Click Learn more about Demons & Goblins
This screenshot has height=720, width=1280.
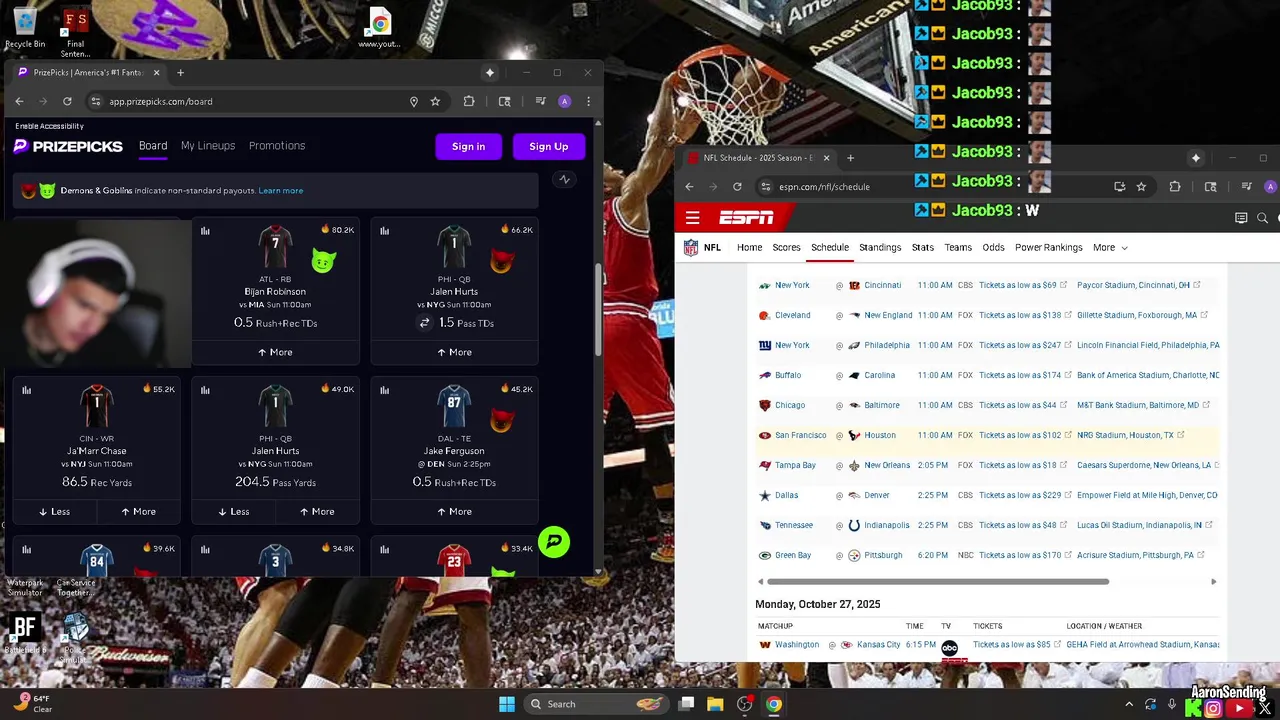[x=280, y=191]
